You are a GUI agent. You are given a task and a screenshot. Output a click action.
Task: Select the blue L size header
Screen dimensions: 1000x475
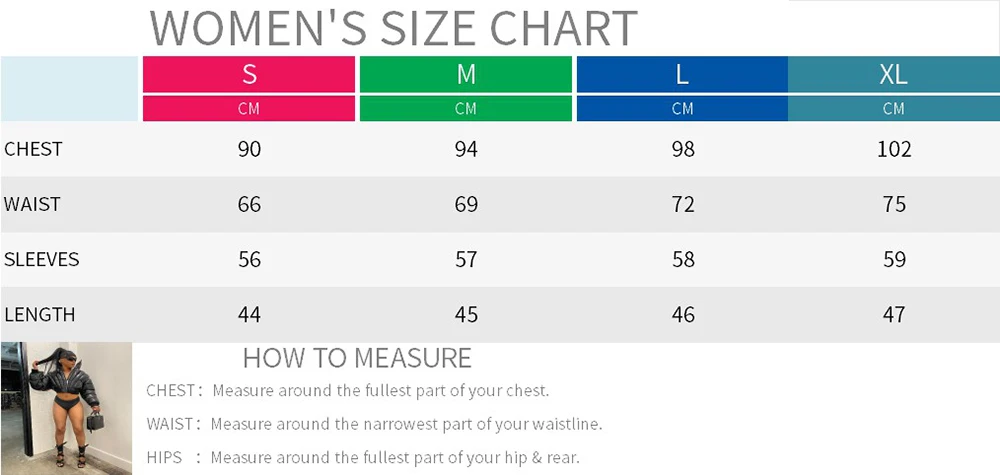pyautogui.click(x=682, y=75)
